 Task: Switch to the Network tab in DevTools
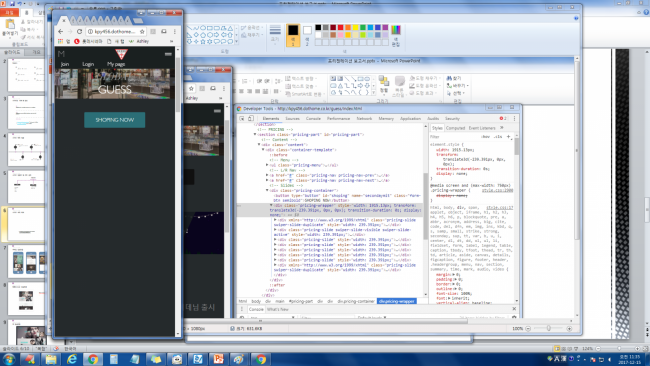point(364,119)
